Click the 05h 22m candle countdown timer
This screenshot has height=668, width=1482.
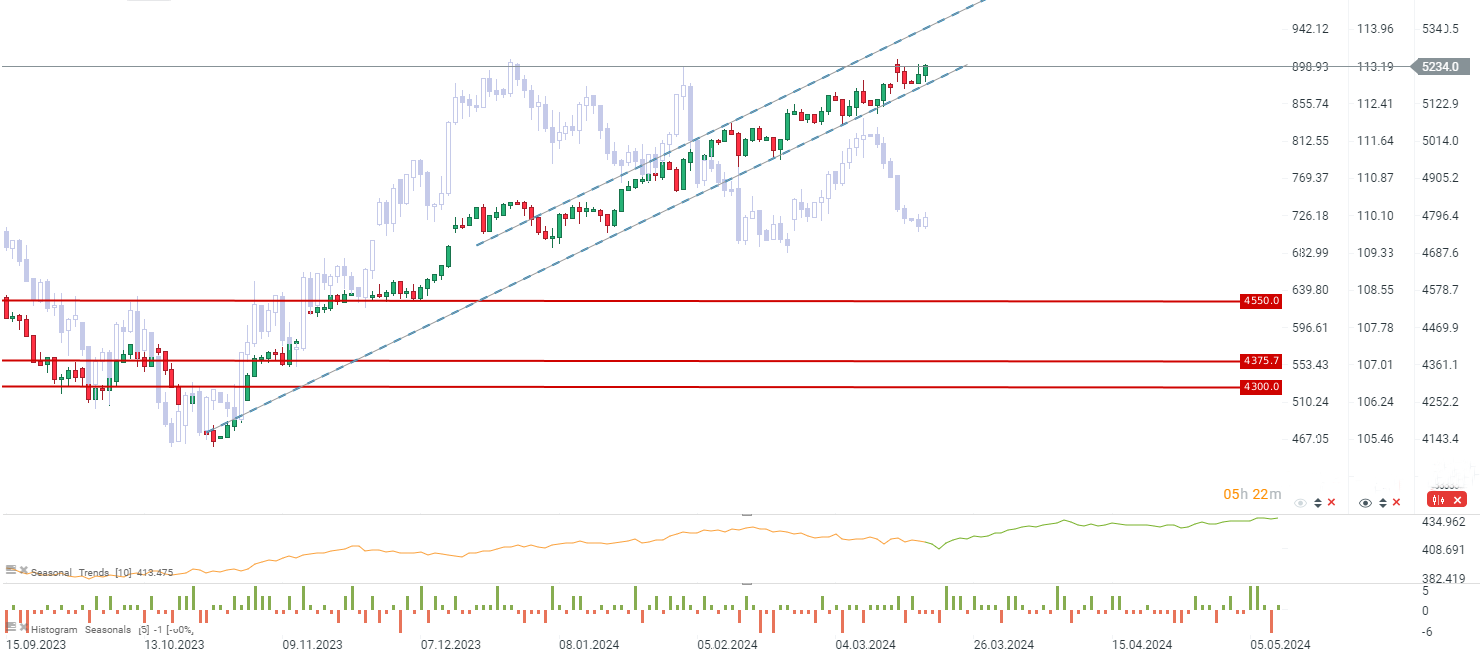click(x=1252, y=494)
